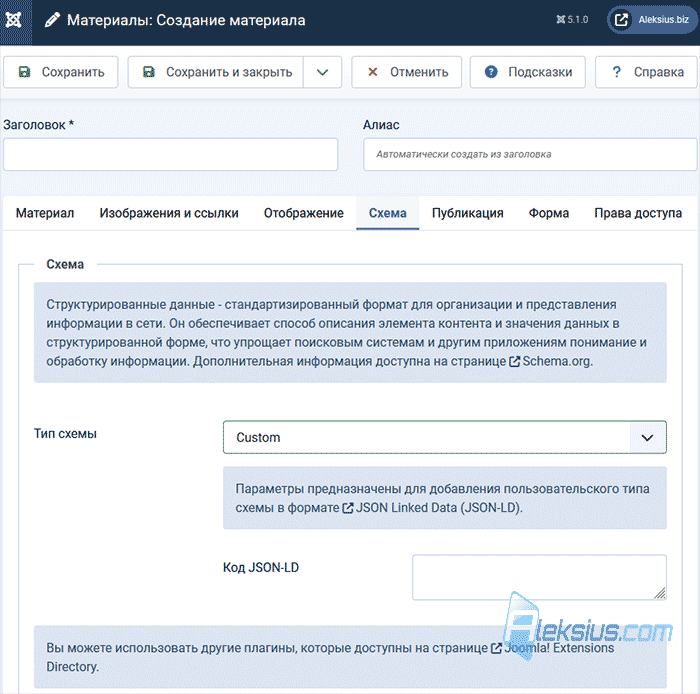Switch to Изображения и ссылки tab
Image resolution: width=700 pixels, height=694 pixels.
[x=169, y=213]
